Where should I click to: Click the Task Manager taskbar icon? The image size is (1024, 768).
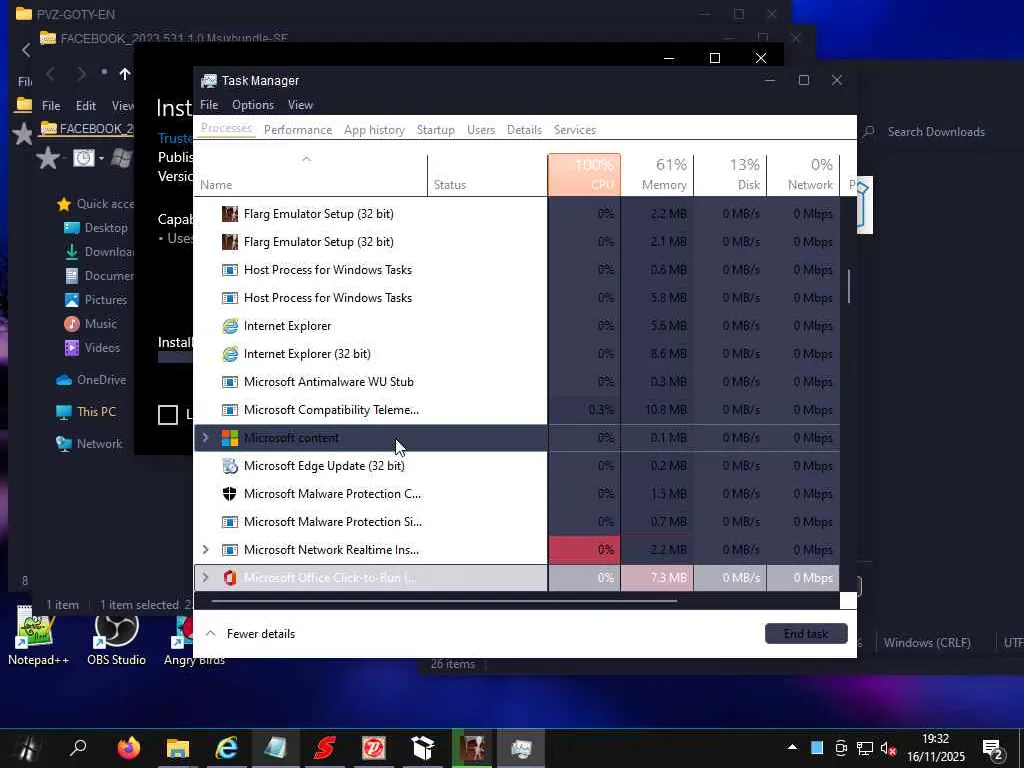pyautogui.click(x=520, y=748)
